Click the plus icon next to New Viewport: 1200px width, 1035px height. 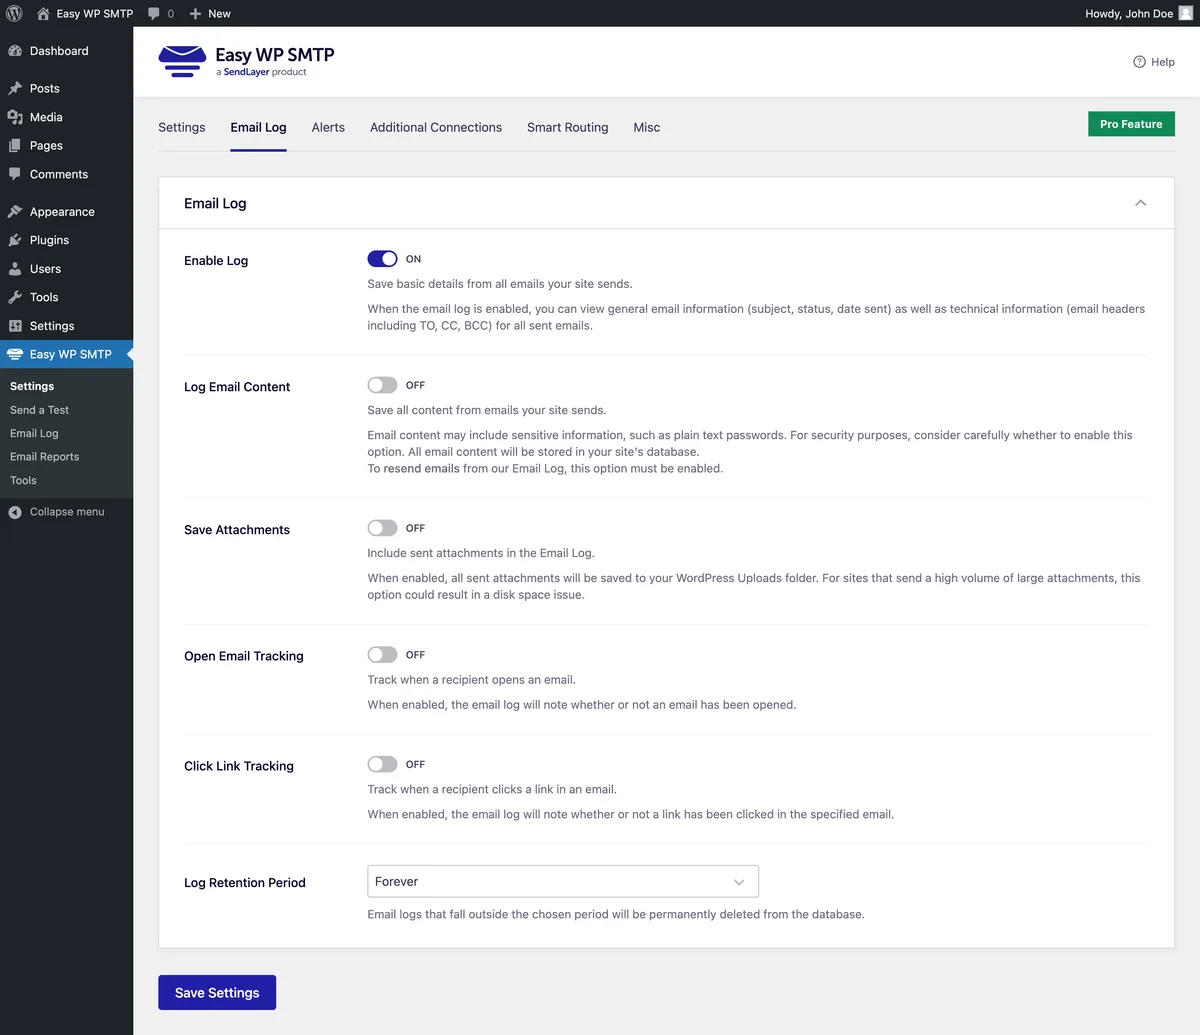[196, 14]
